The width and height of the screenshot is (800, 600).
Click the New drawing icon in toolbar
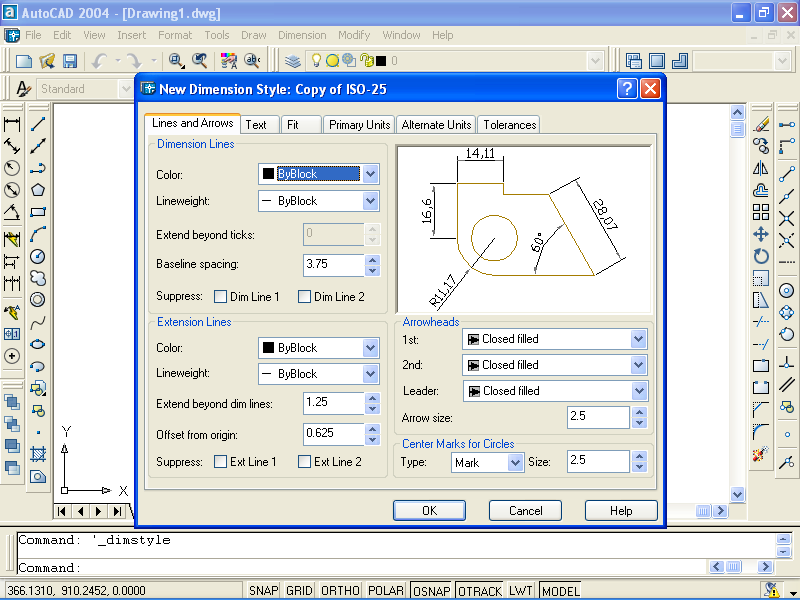click(x=24, y=61)
